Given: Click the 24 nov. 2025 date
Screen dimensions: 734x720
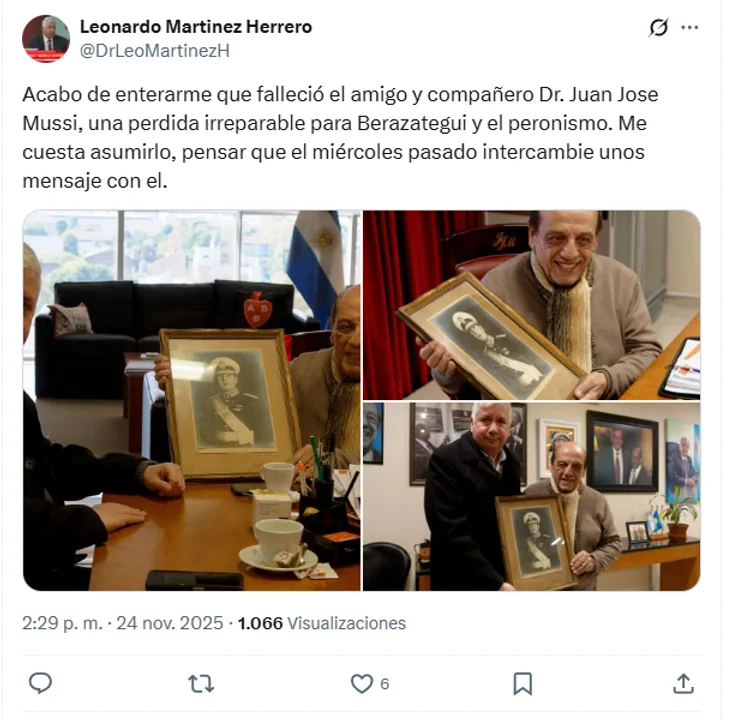Looking at the screenshot, I should click(170, 623).
